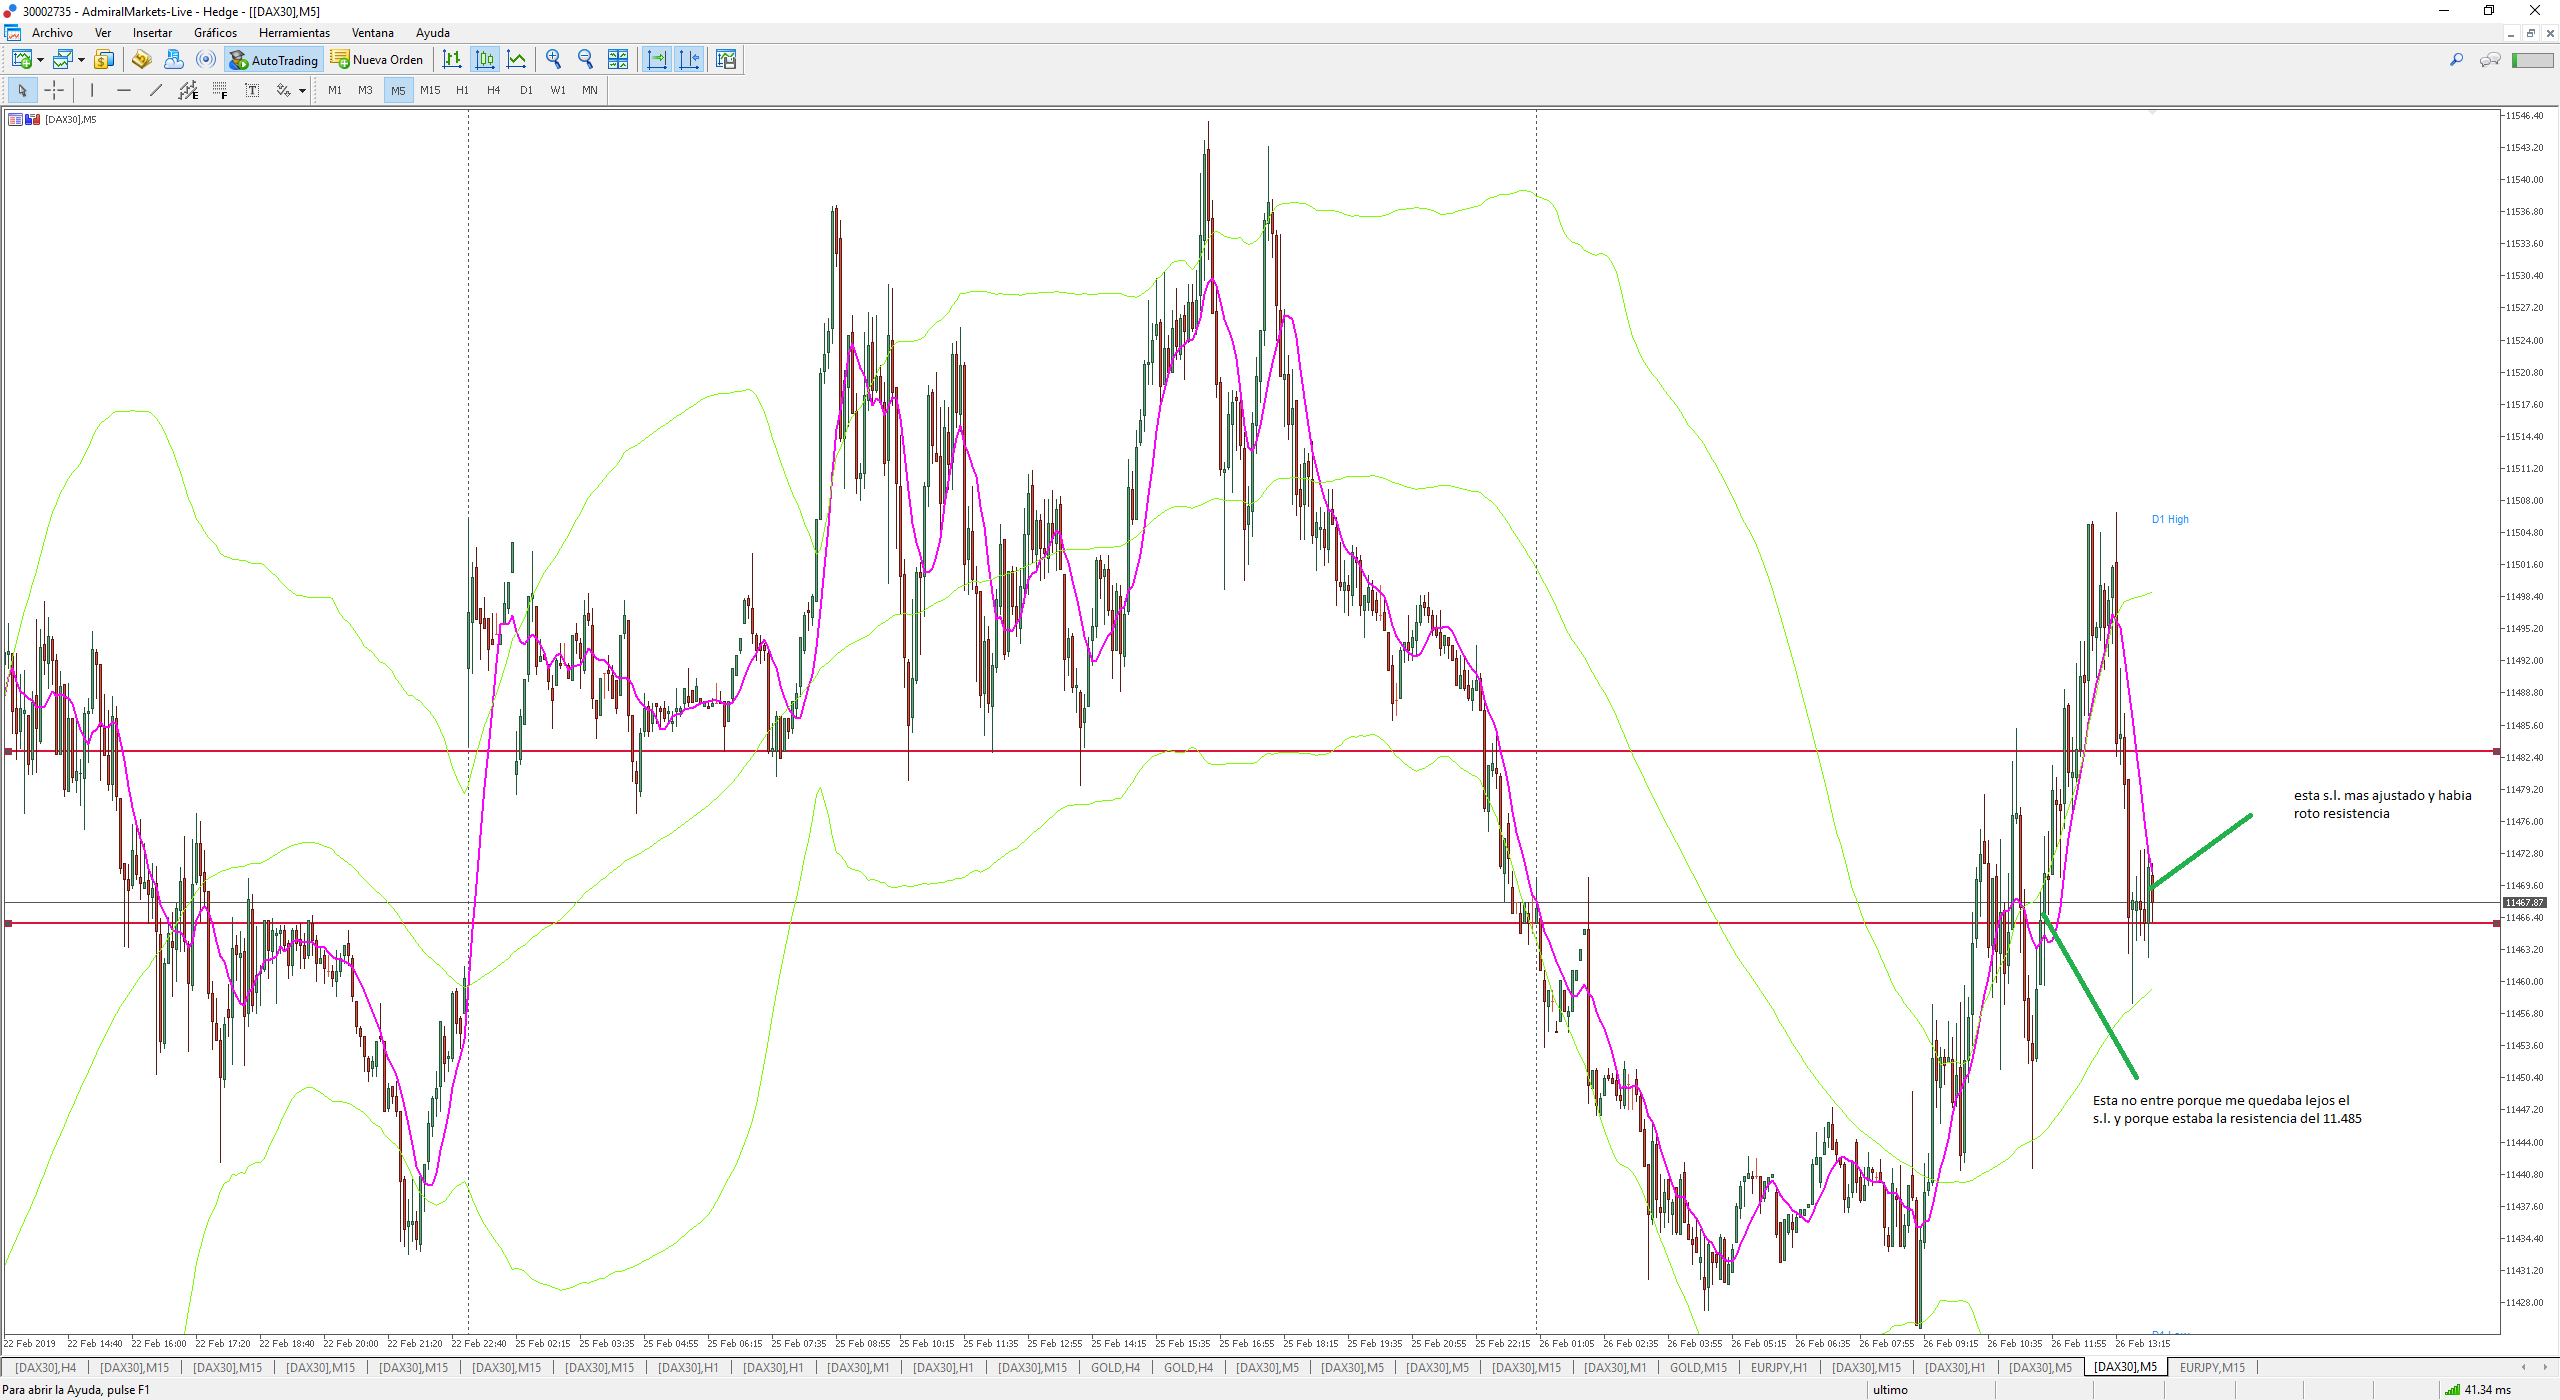Click the zoom out magnifier icon
This screenshot has height=1400, width=2560.
click(x=585, y=60)
